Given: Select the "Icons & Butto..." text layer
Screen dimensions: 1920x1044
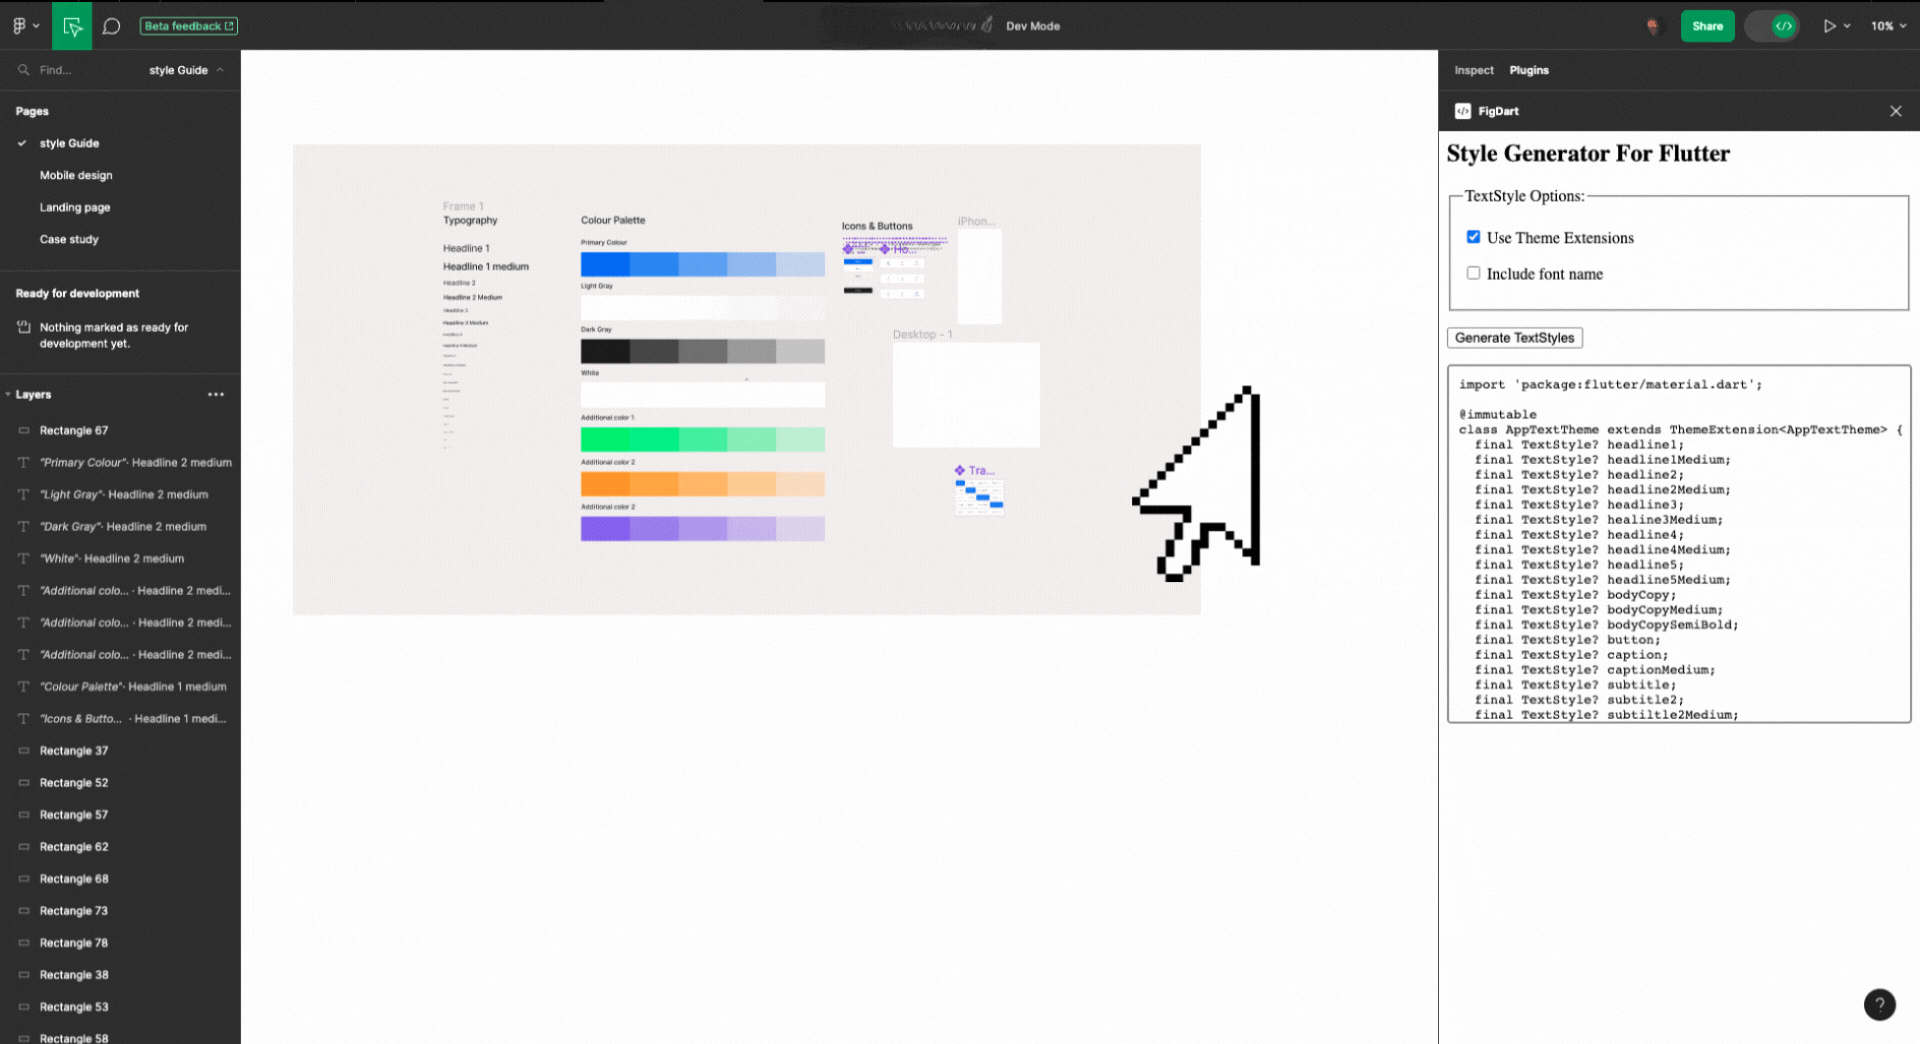Looking at the screenshot, I should click(x=132, y=718).
